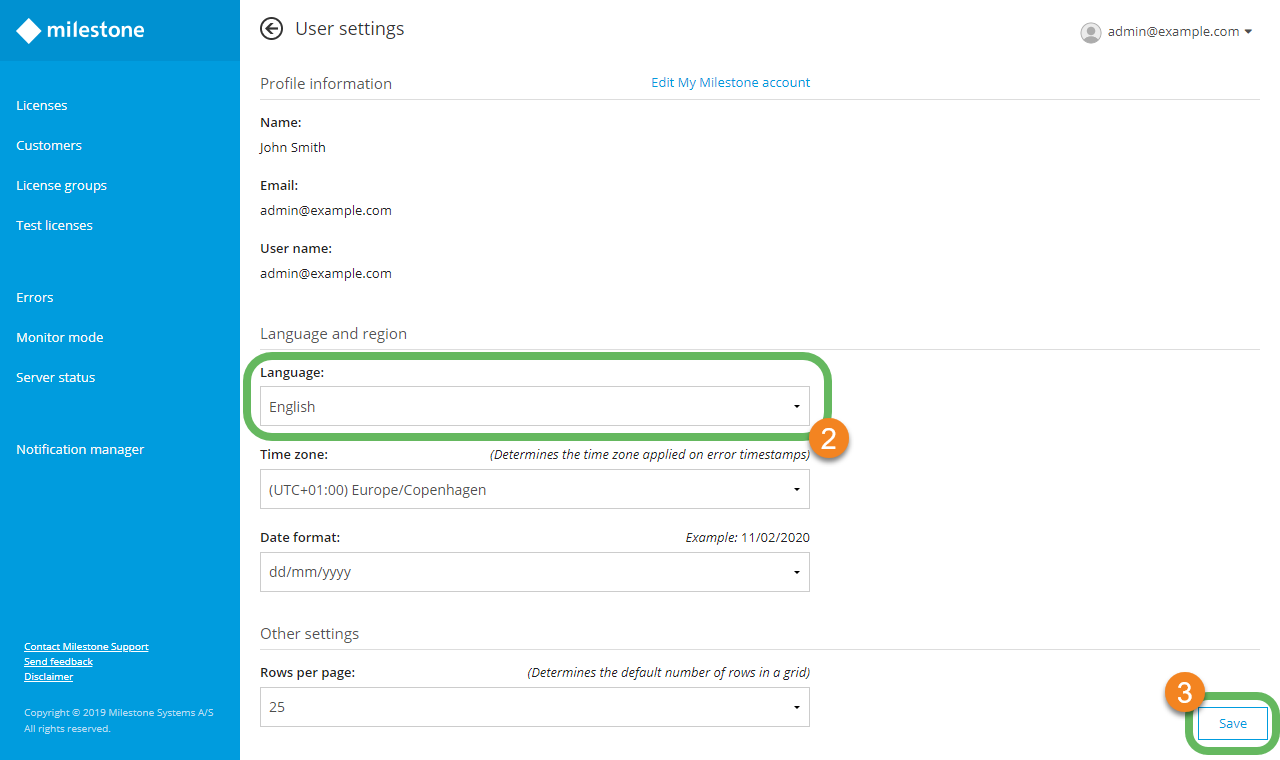Open the Language dropdown
This screenshot has width=1280, height=760.
point(534,407)
